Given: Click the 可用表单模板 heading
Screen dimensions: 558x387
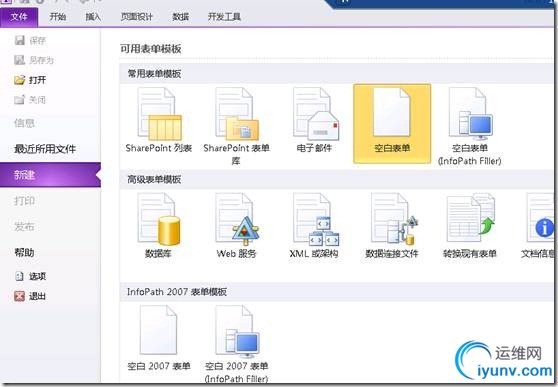Looking at the screenshot, I should coord(151,49).
